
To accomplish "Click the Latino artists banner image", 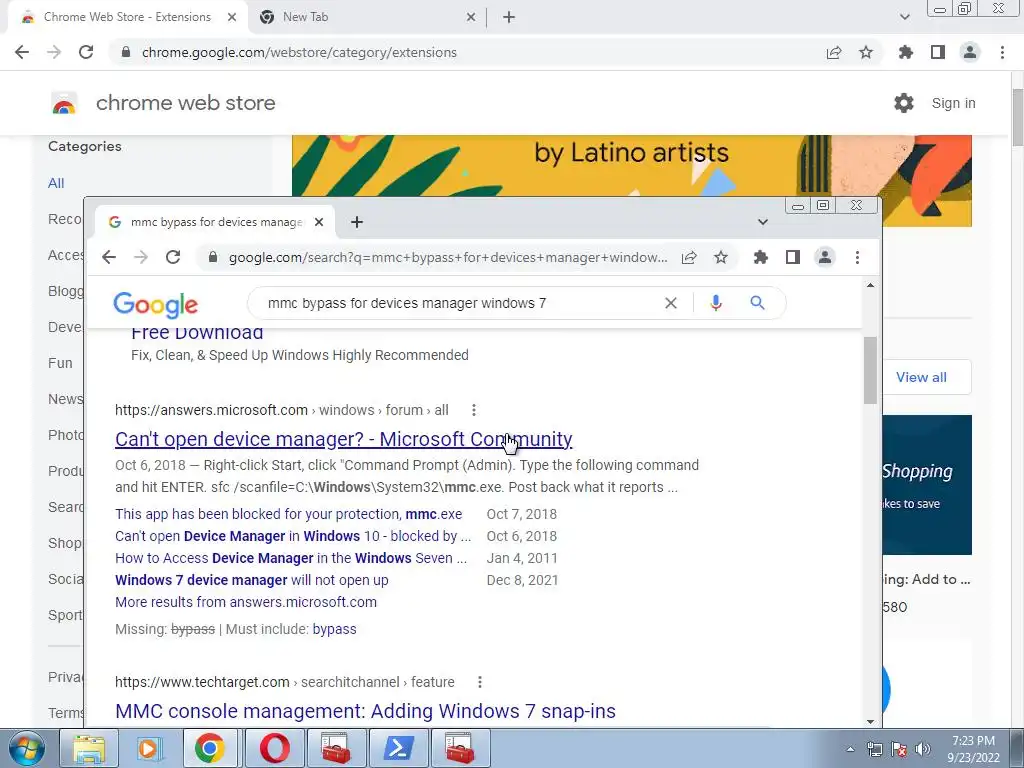I will 632,166.
